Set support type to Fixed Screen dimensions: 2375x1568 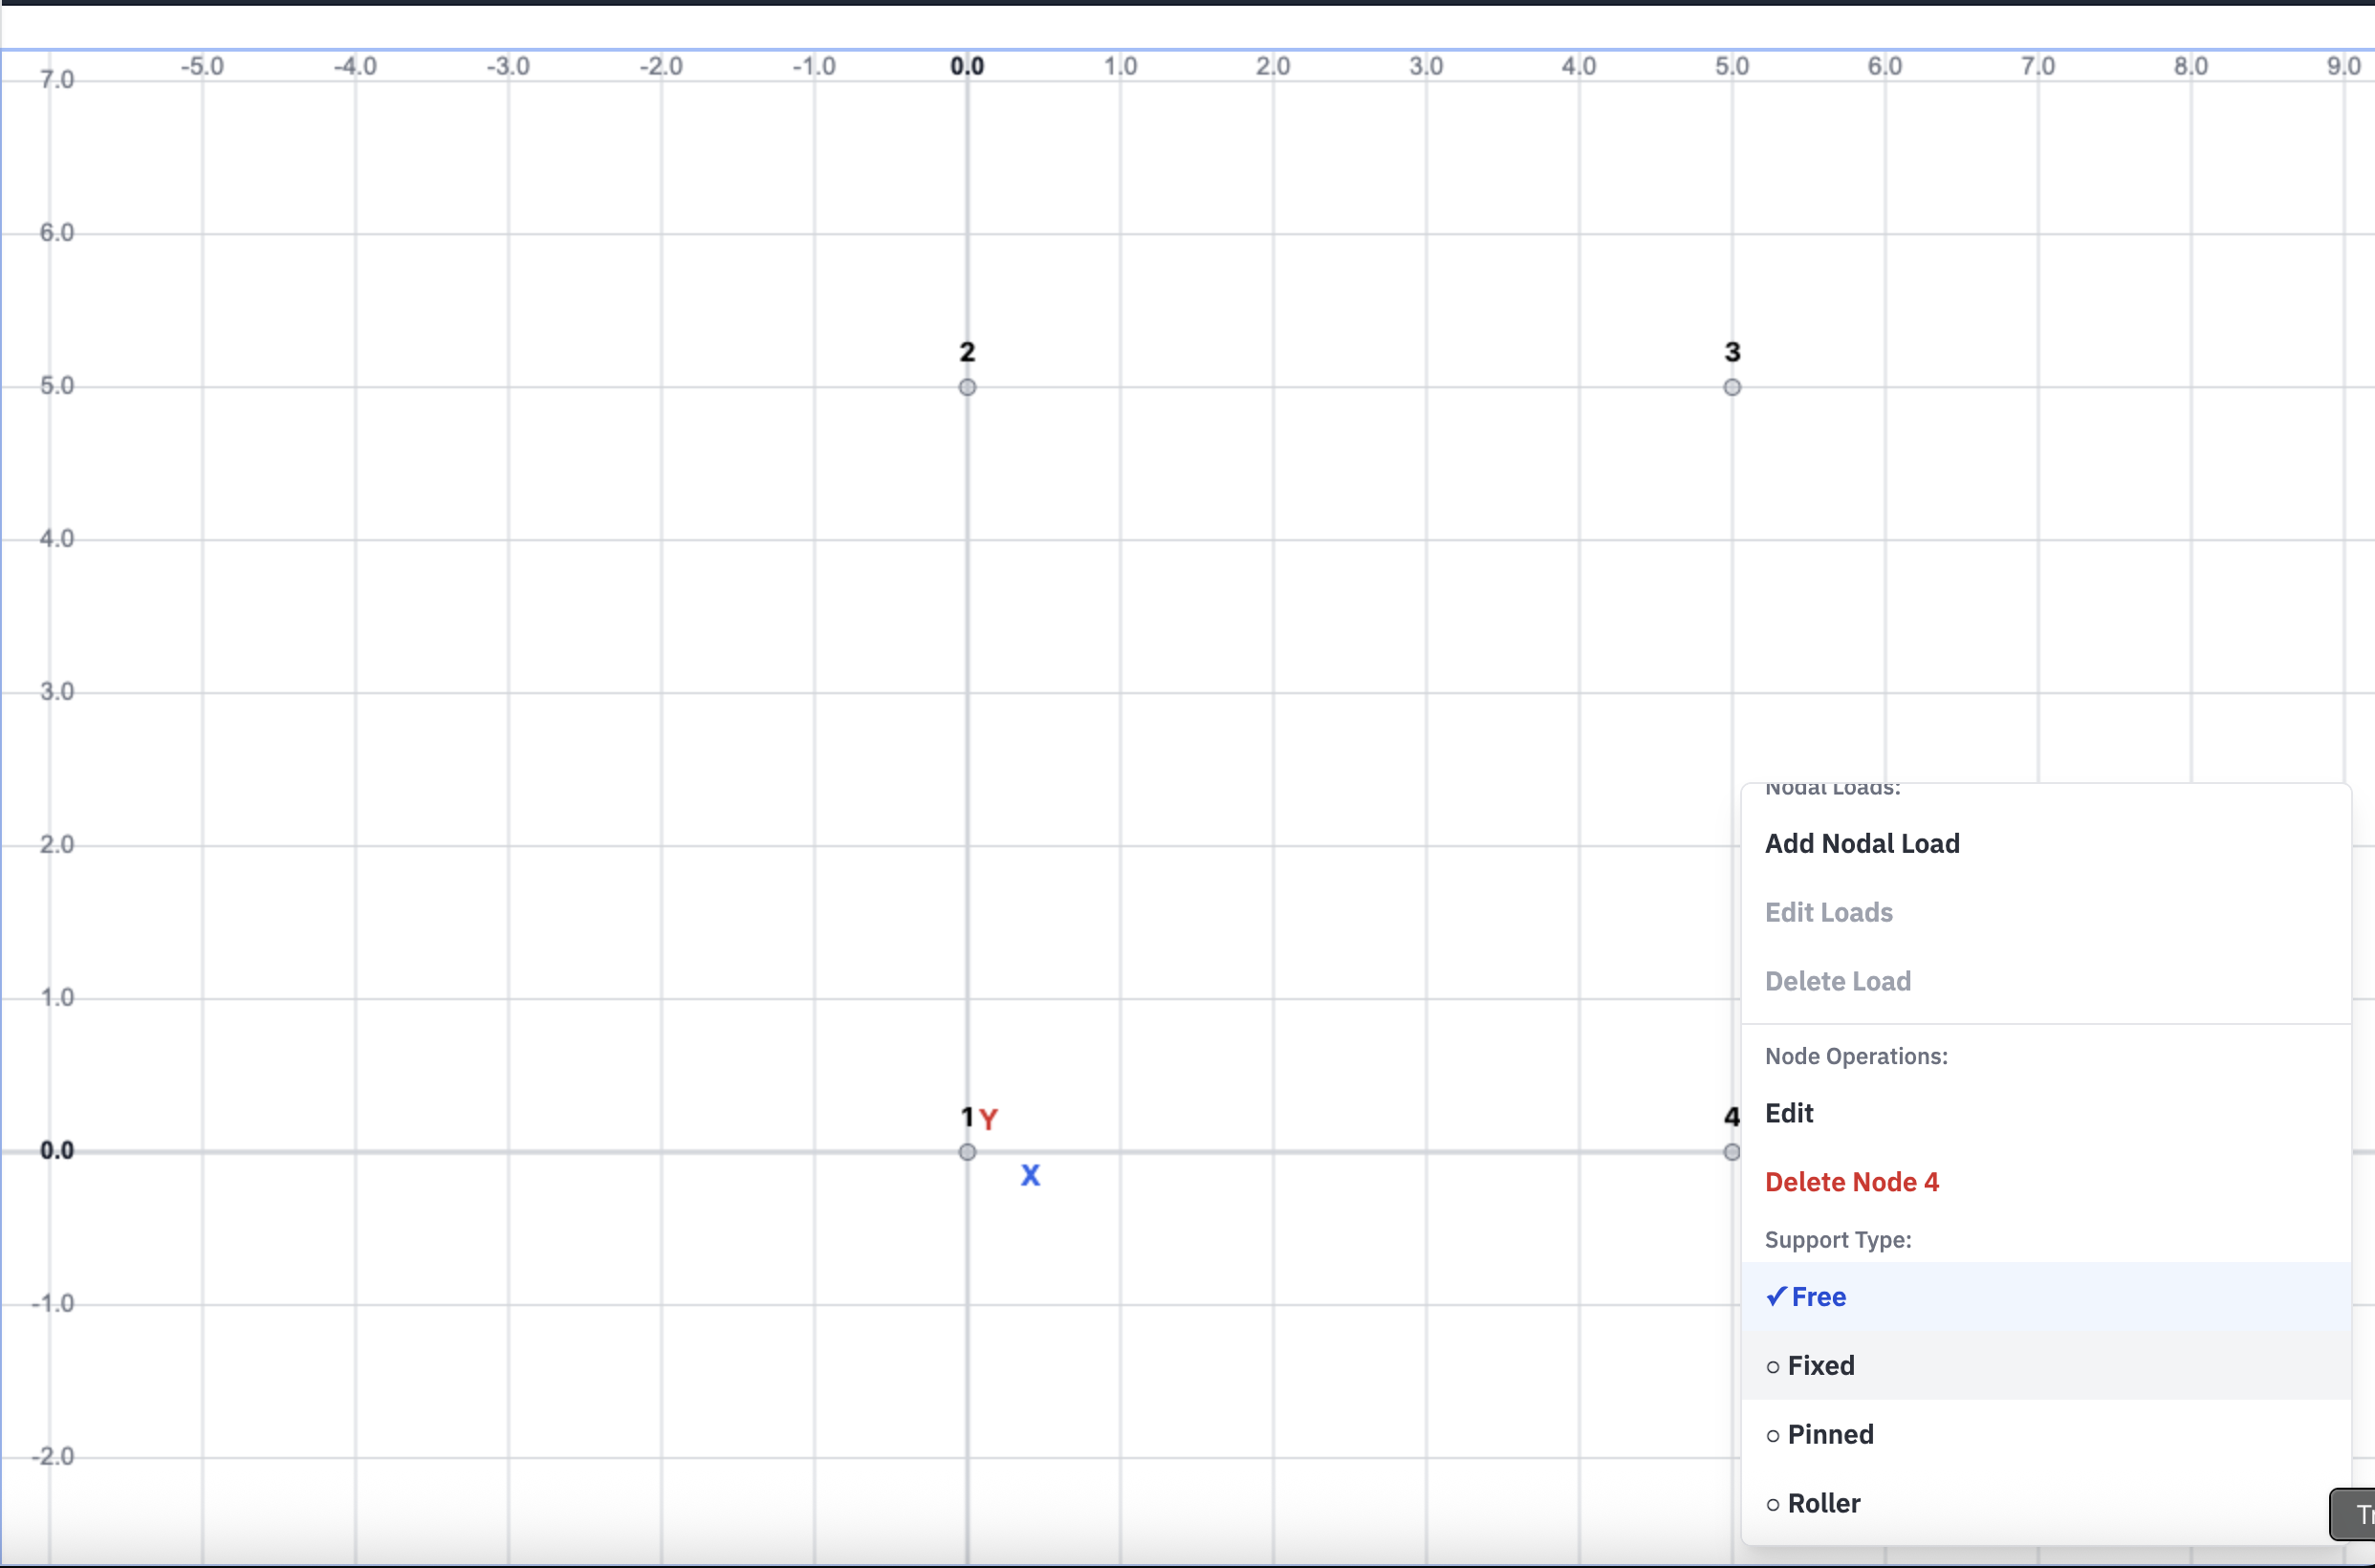click(1821, 1366)
